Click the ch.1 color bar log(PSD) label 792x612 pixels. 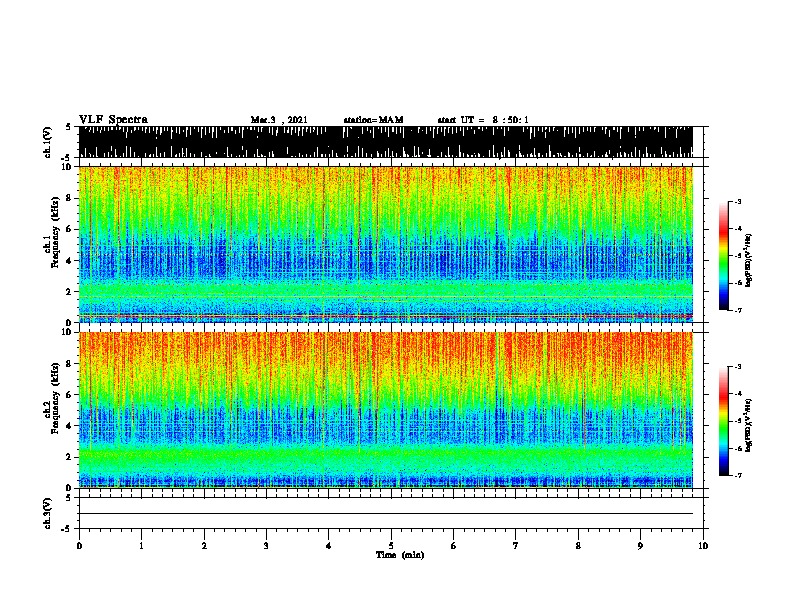(749, 260)
